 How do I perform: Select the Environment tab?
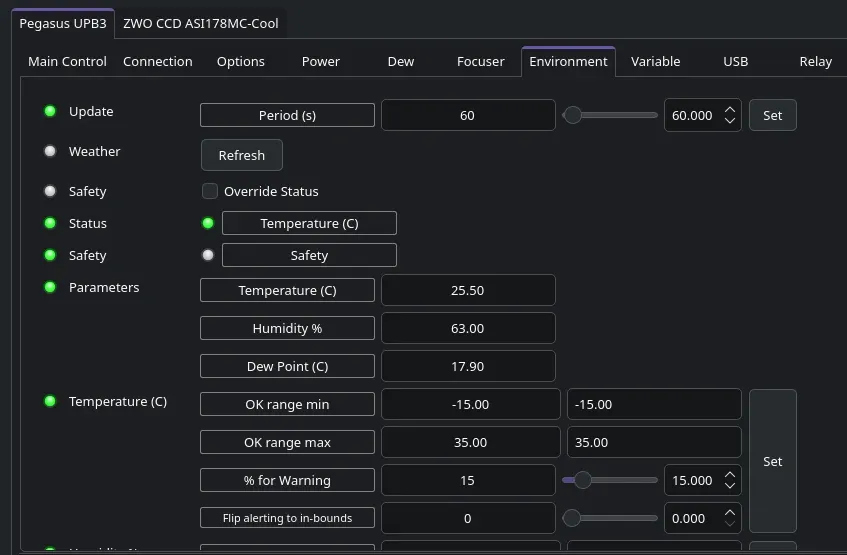[568, 62]
